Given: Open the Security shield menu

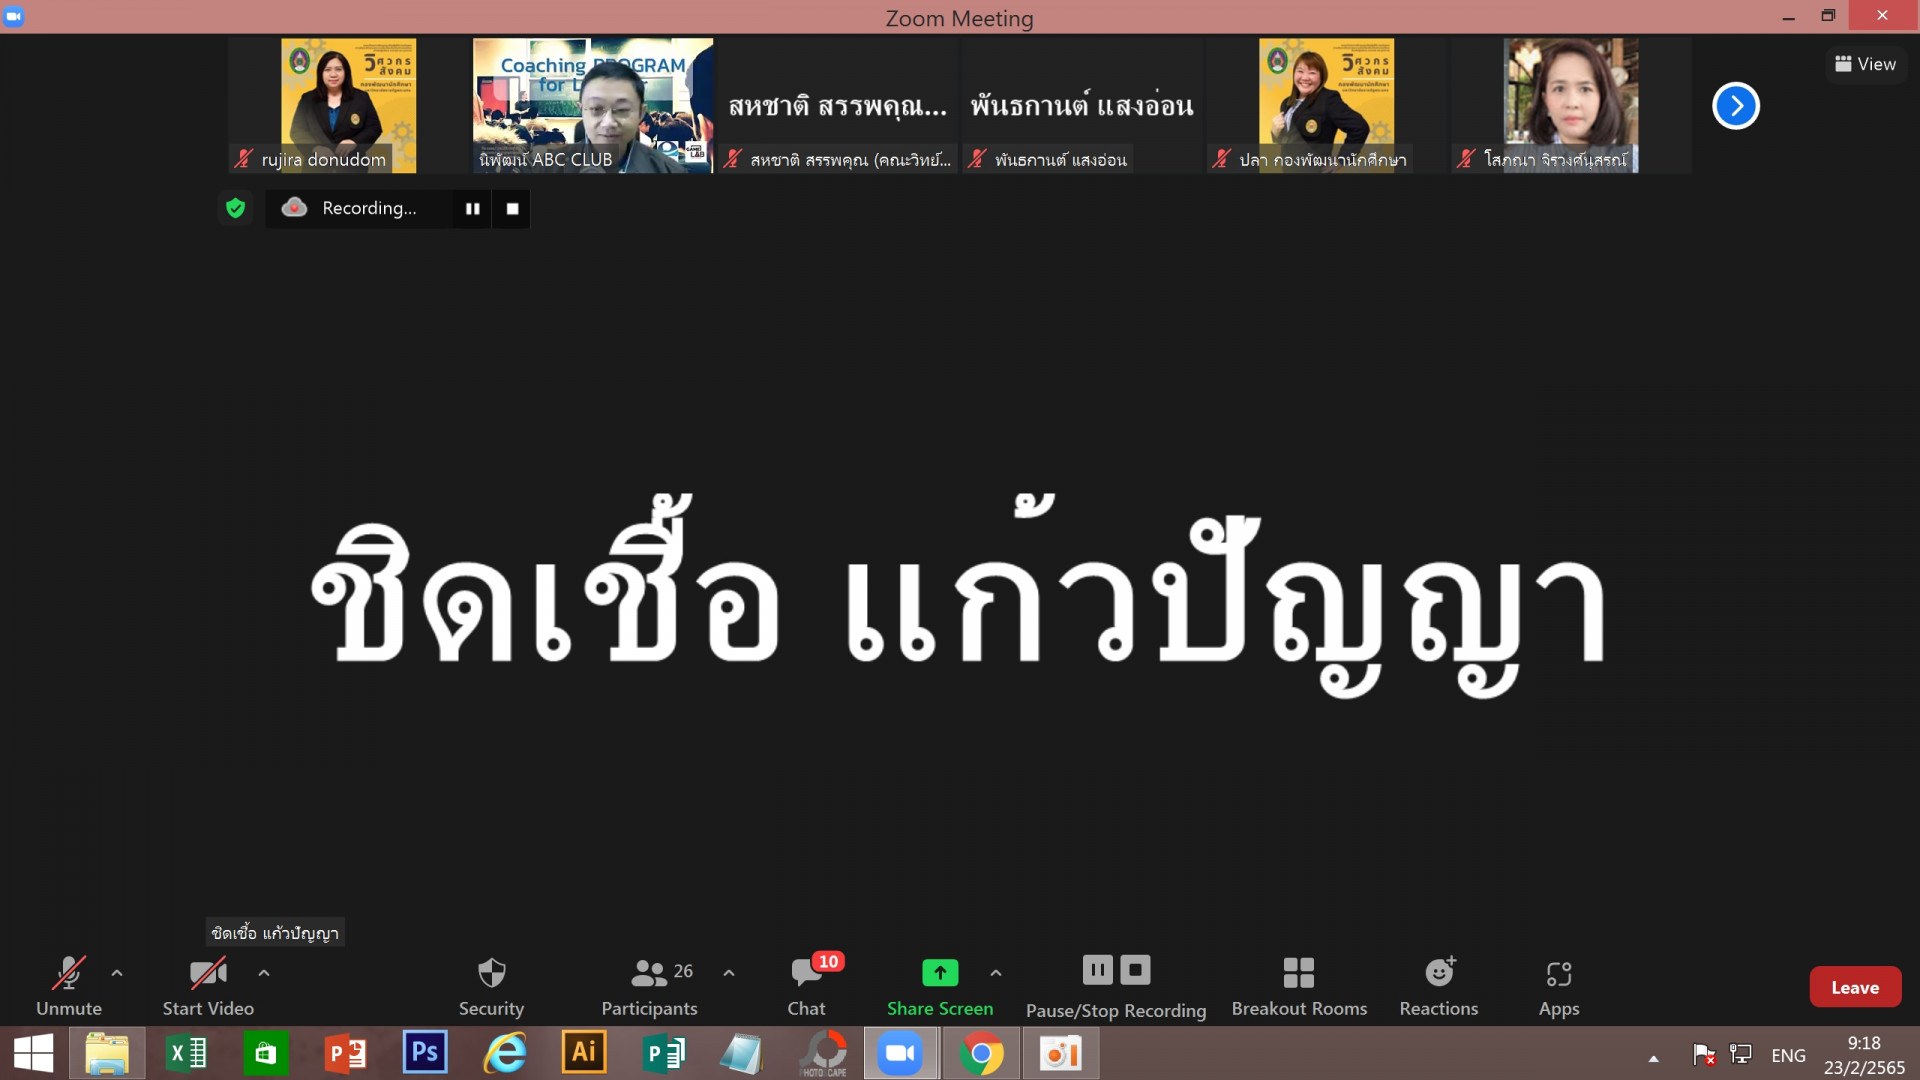Looking at the screenshot, I should [x=491, y=986].
